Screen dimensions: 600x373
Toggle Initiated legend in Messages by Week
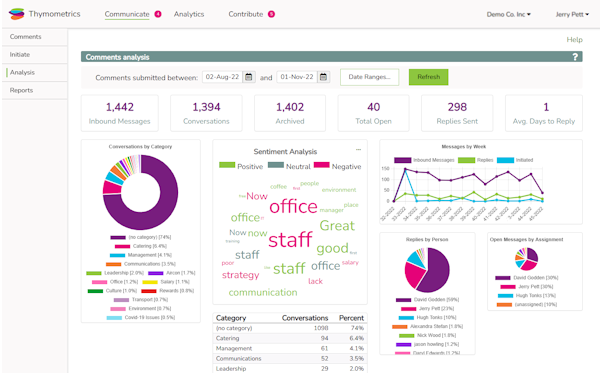[x=515, y=160]
